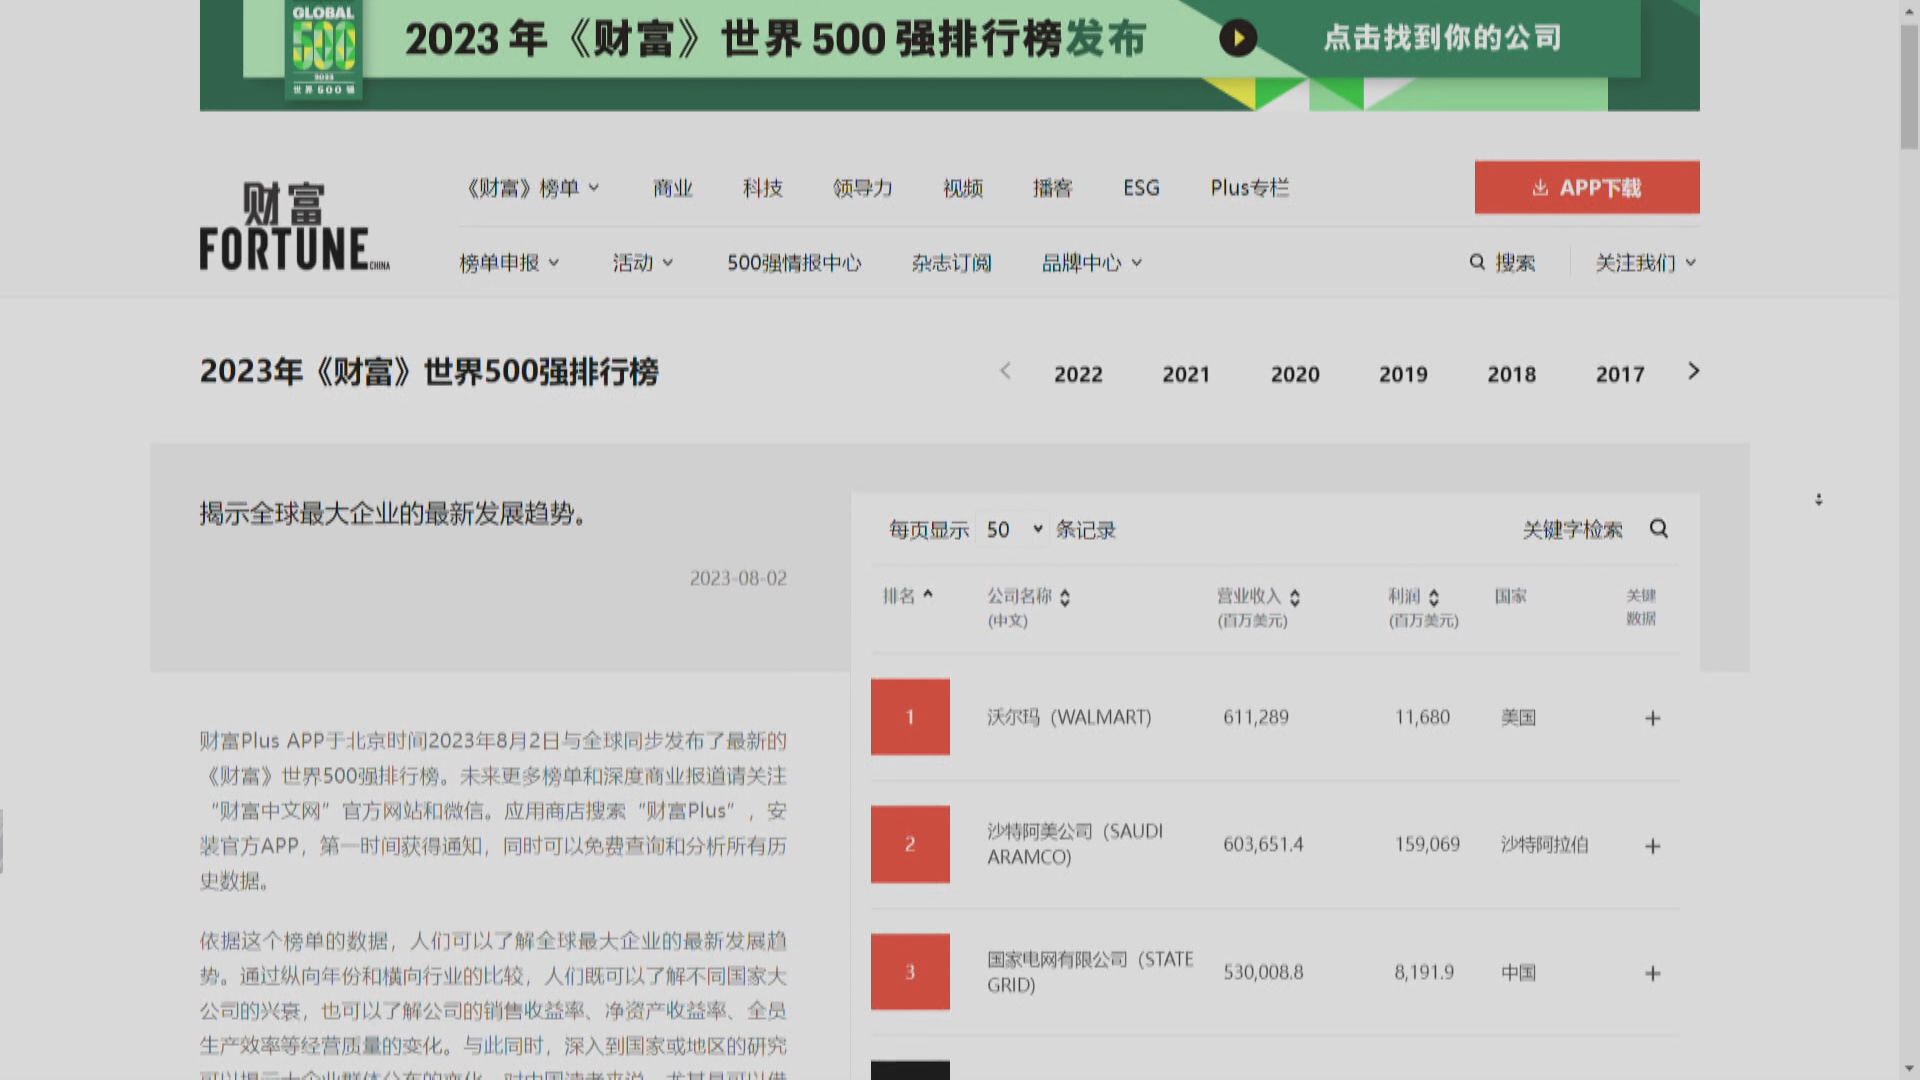Select the 2021 ranking year
Image resolution: width=1920 pixels, height=1080 pixels.
click(x=1186, y=374)
